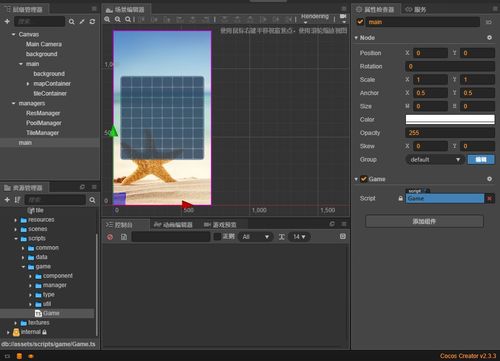Refresh the hierarchy with the circular arrows icon

pos(92,22)
